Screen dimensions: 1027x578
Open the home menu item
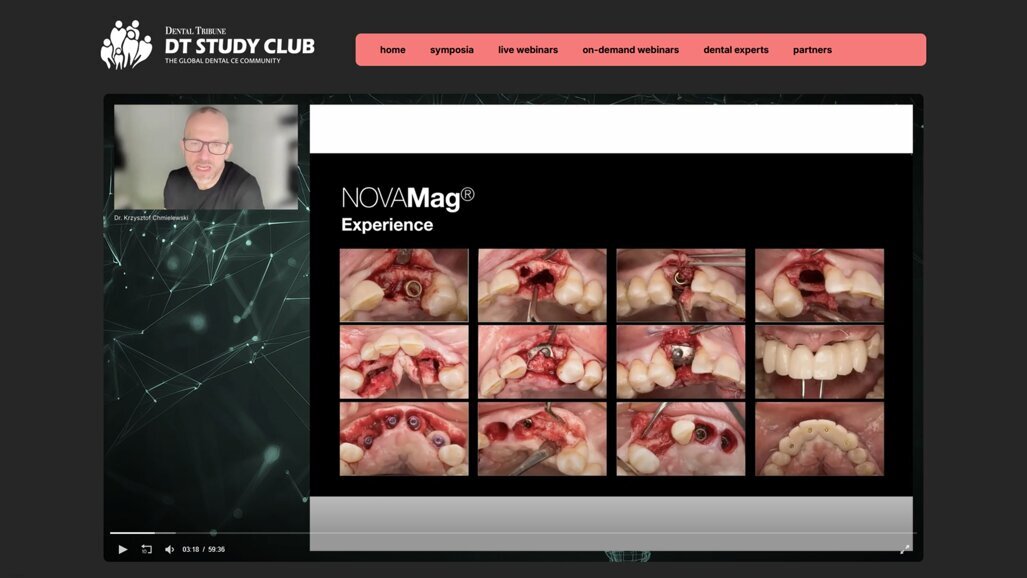[393, 50]
